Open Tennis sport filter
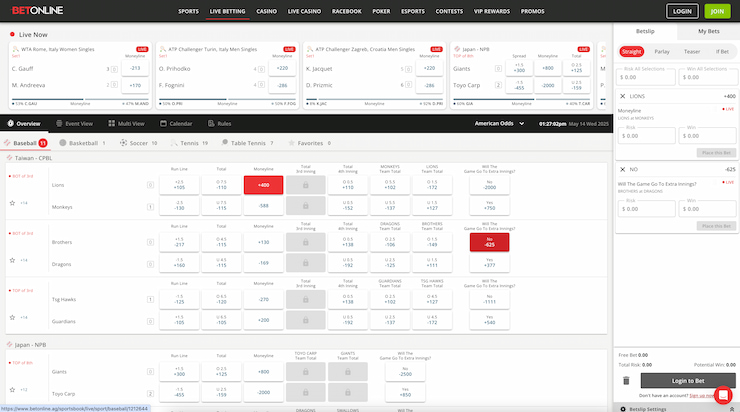740x412 pixels. coord(189,143)
